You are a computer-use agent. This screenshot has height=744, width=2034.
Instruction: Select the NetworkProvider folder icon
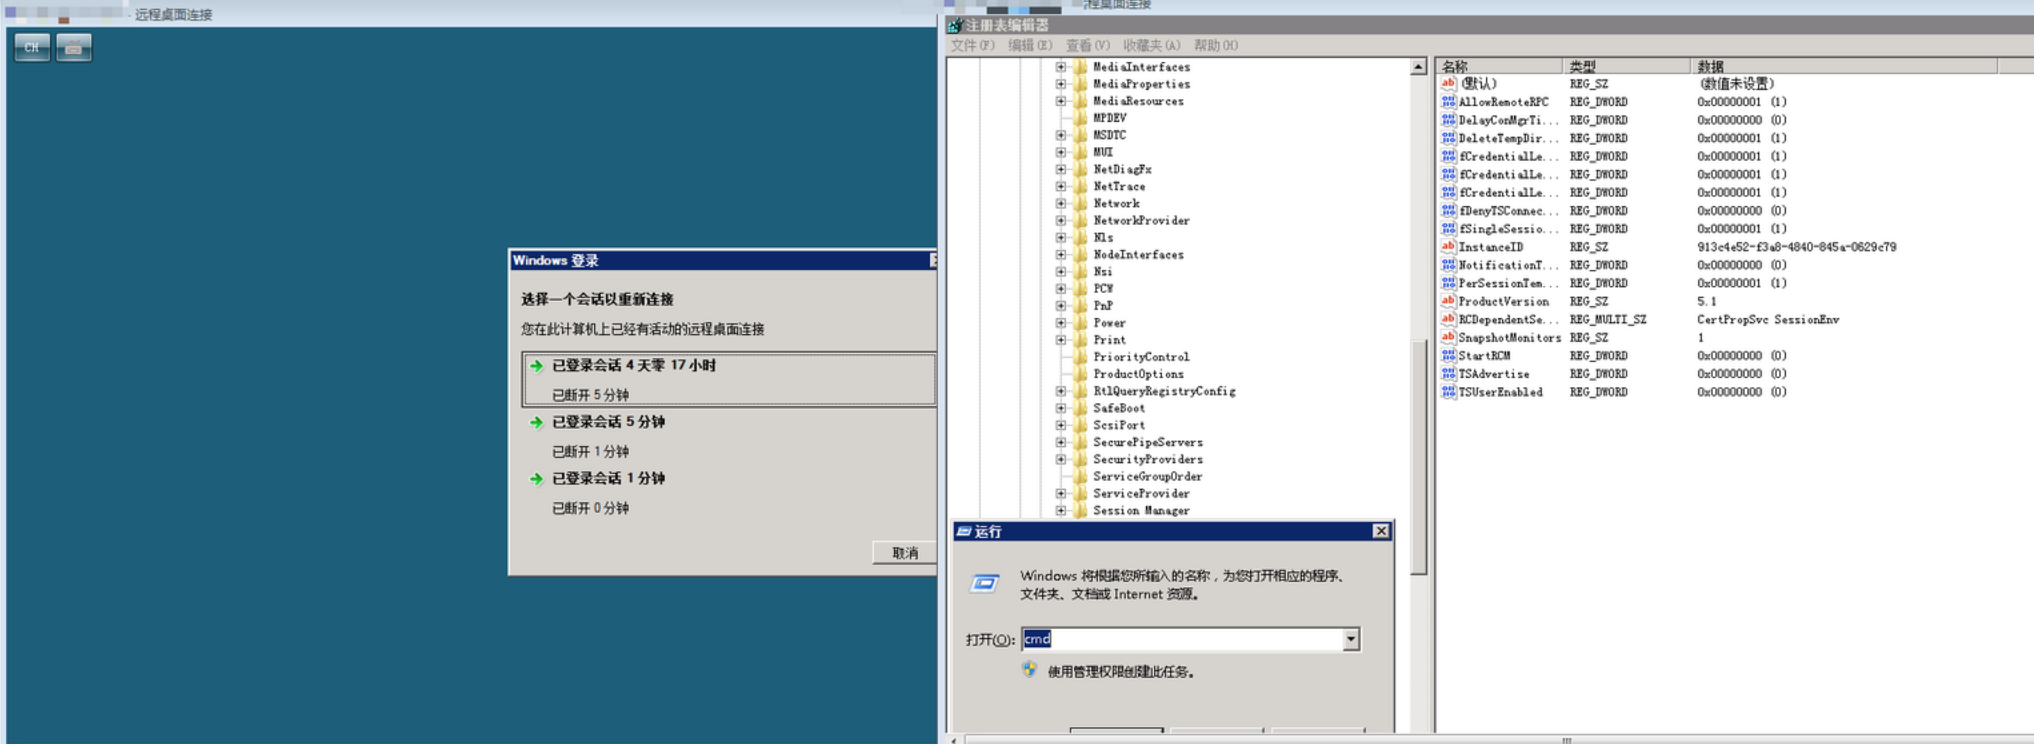pos(1080,220)
